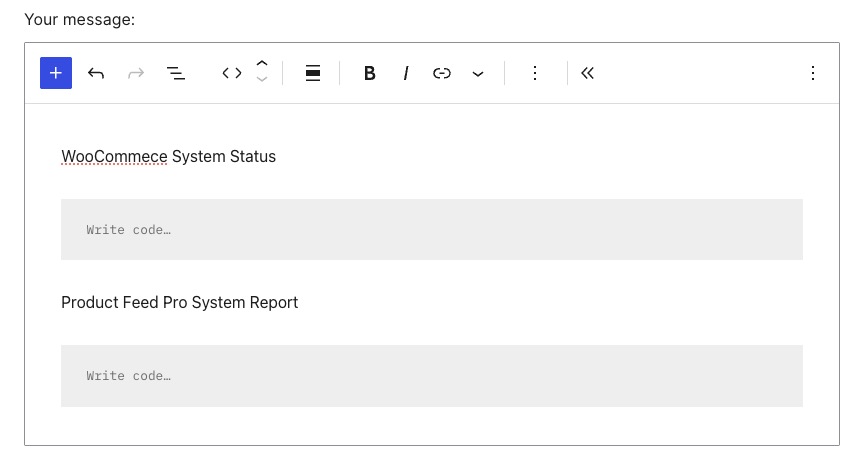
Task: Change the block alignment
Action: [313, 73]
